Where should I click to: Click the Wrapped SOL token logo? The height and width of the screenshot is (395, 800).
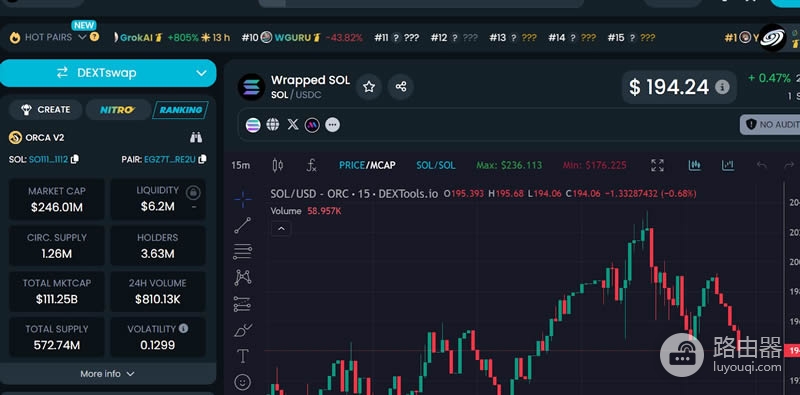coord(251,87)
